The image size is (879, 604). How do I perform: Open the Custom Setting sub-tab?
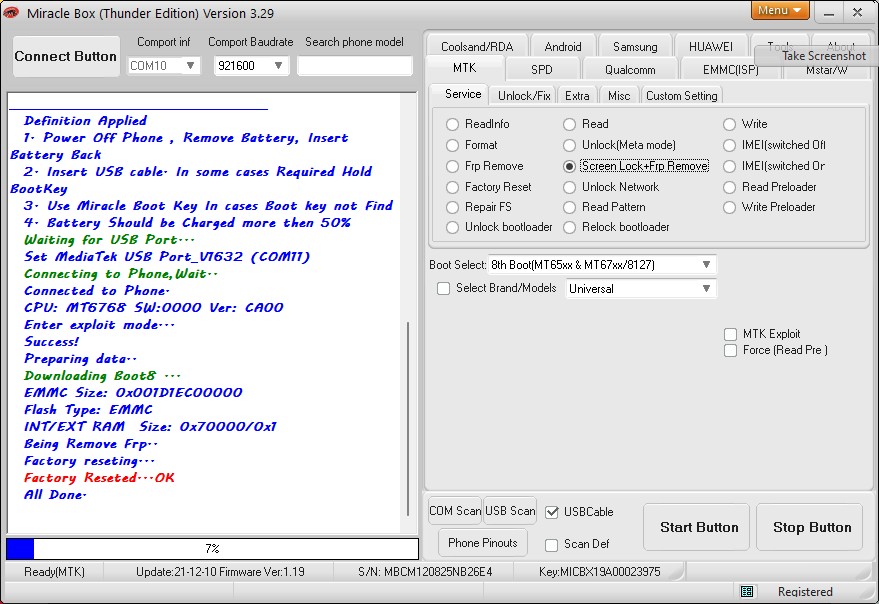681,96
